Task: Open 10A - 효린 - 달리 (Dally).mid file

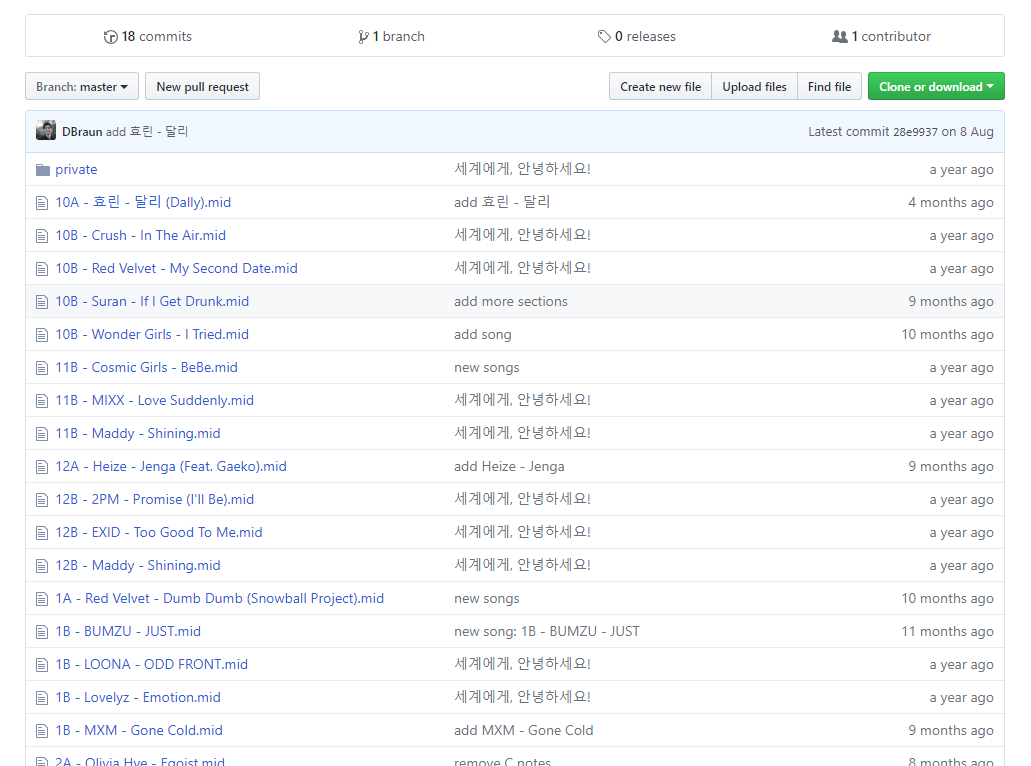Action: point(143,202)
